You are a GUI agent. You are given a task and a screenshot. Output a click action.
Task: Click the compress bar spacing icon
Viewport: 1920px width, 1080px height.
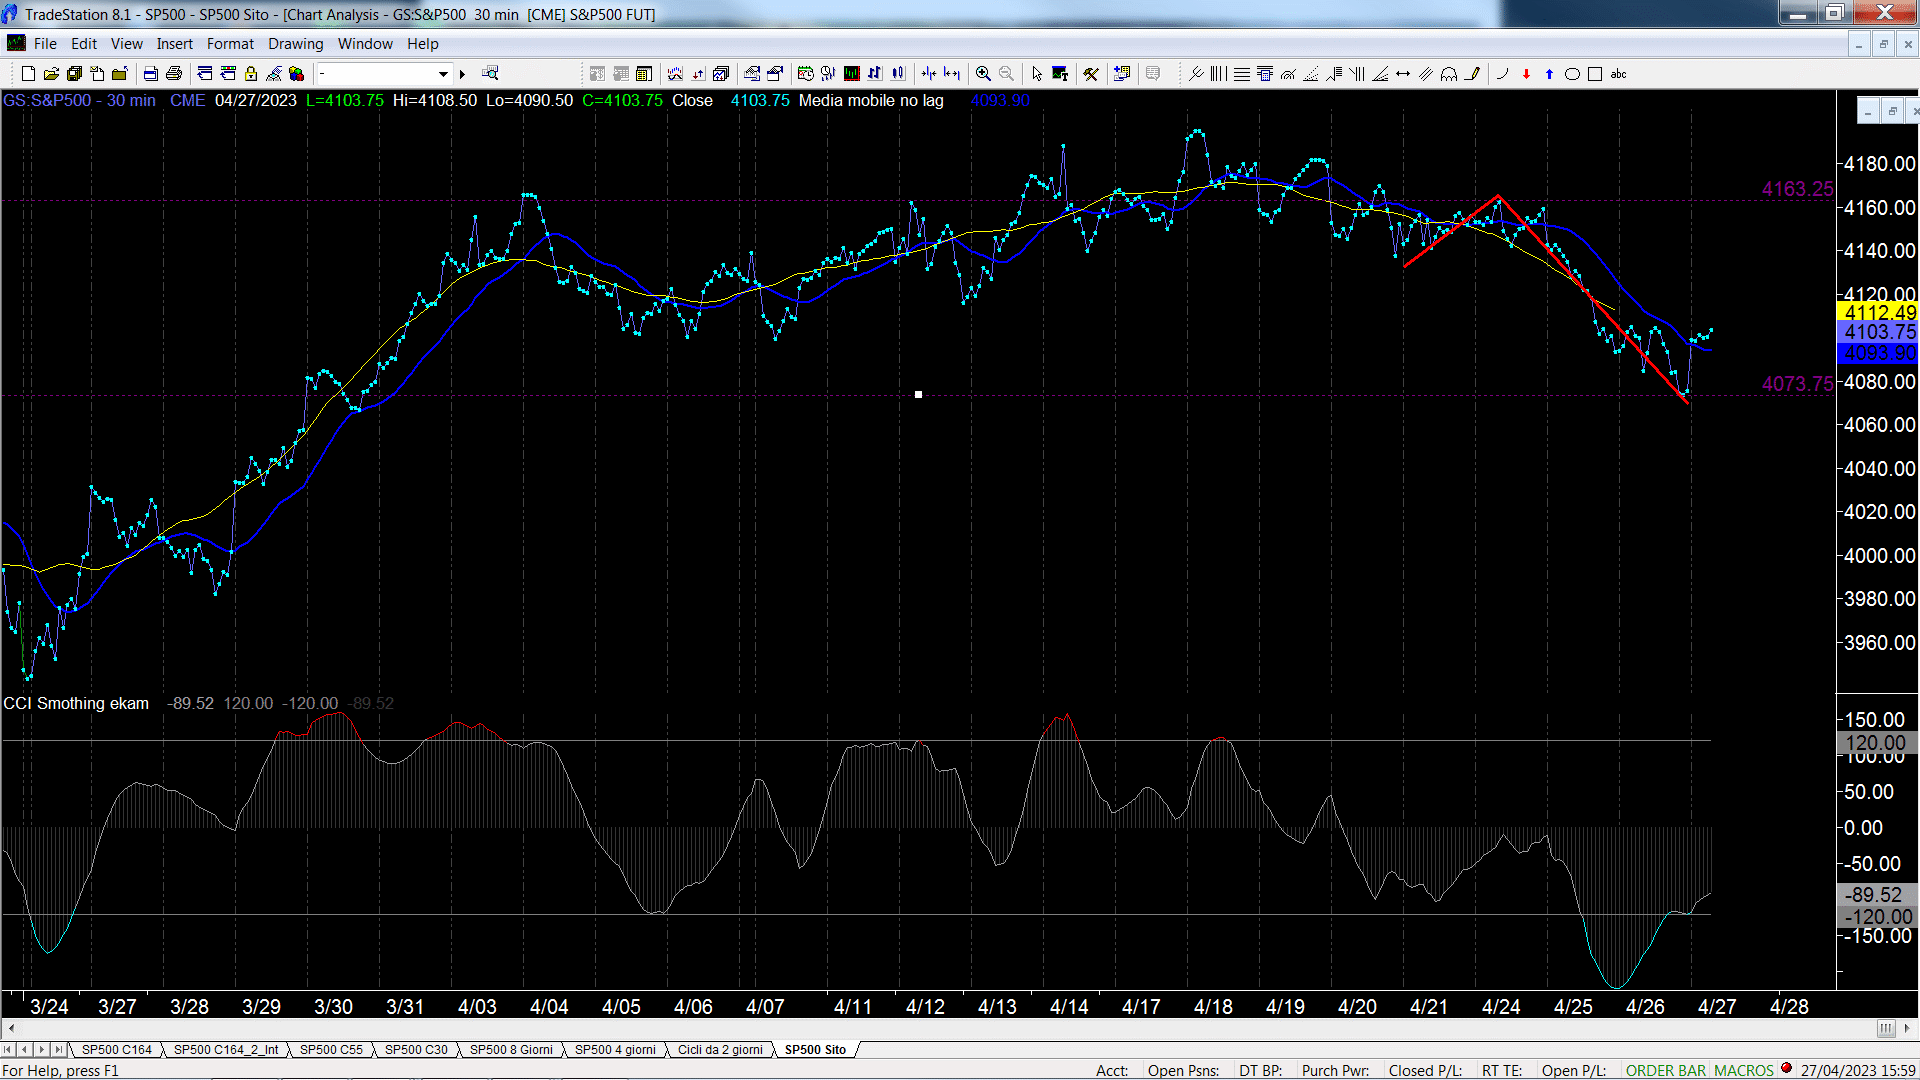point(929,74)
